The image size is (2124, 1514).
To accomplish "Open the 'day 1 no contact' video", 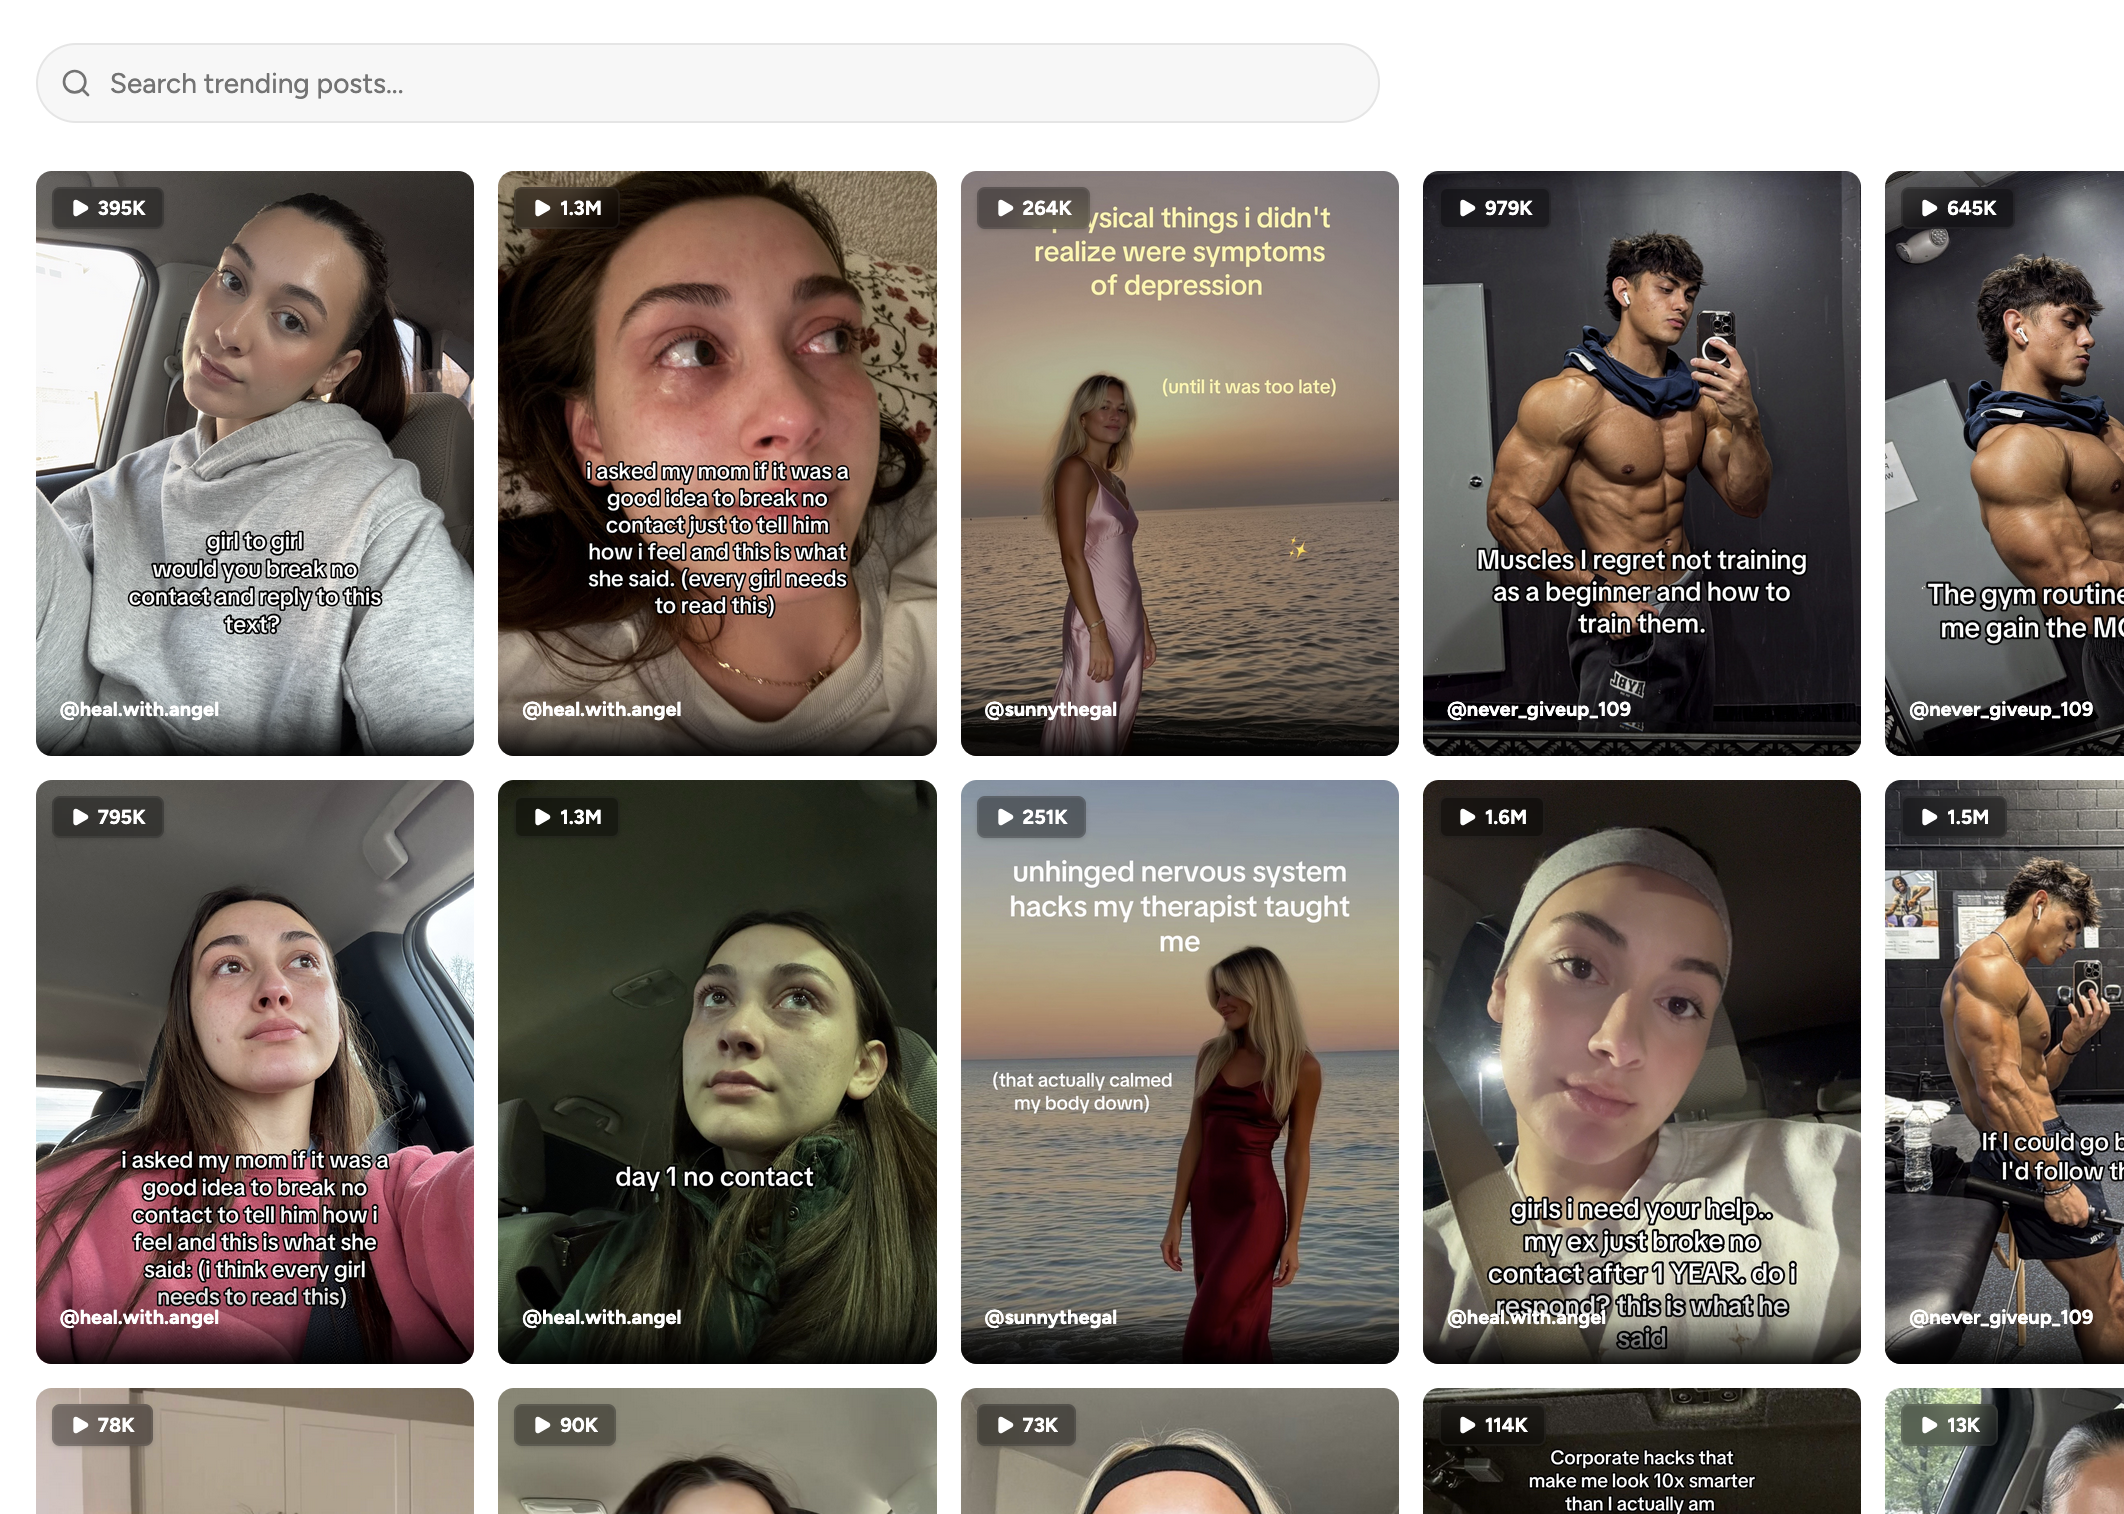I will pos(717,1070).
